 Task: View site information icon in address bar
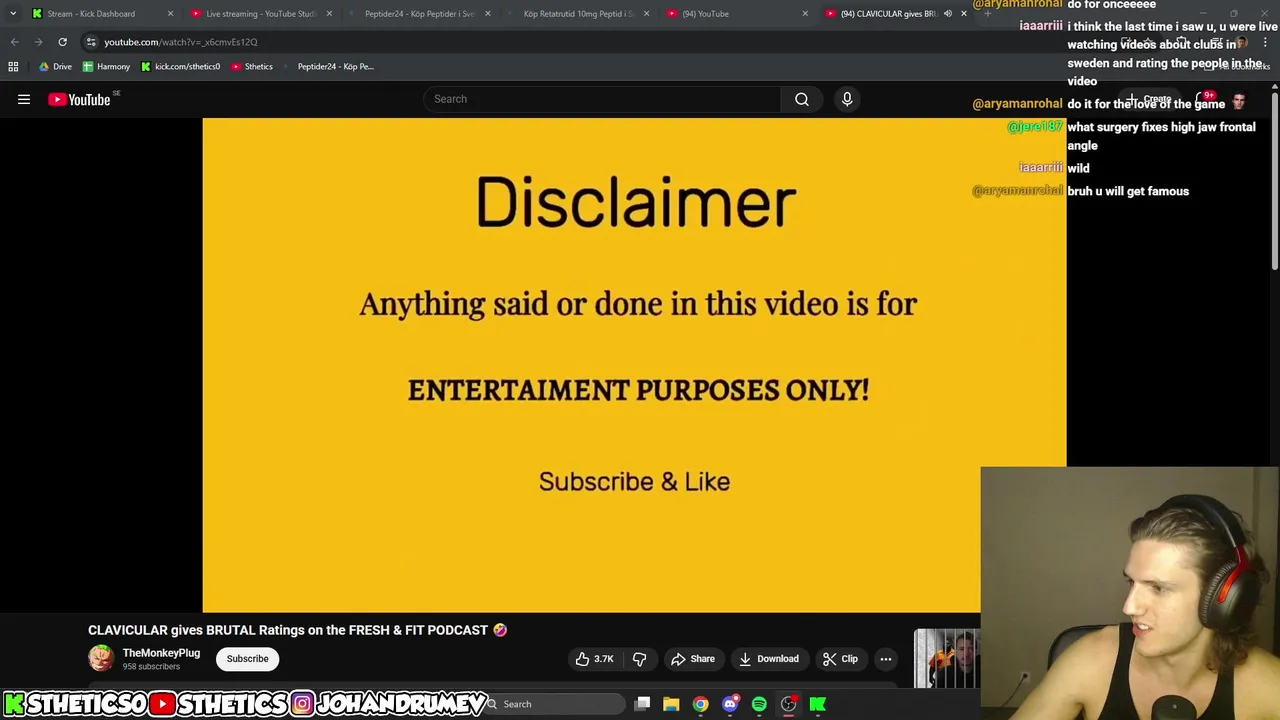pos(91,42)
